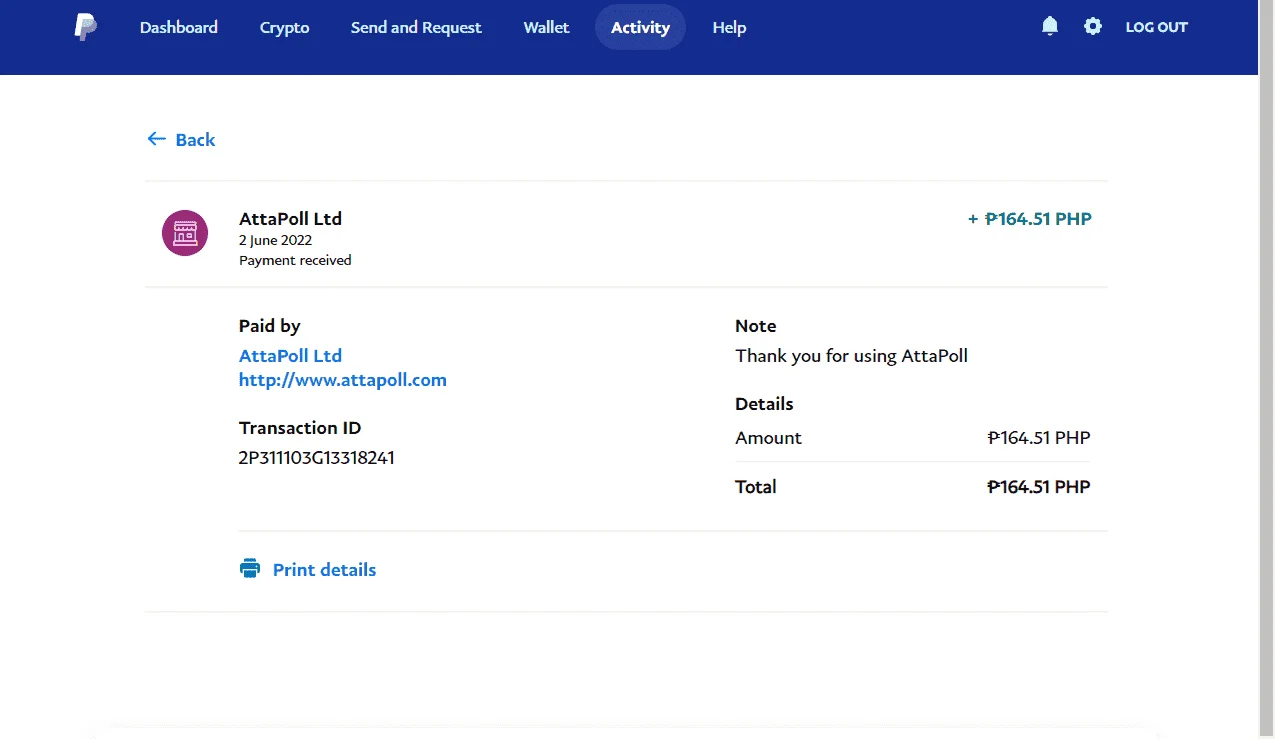The height and width of the screenshot is (739, 1275).
Task: Click the Note heading
Action: (756, 326)
